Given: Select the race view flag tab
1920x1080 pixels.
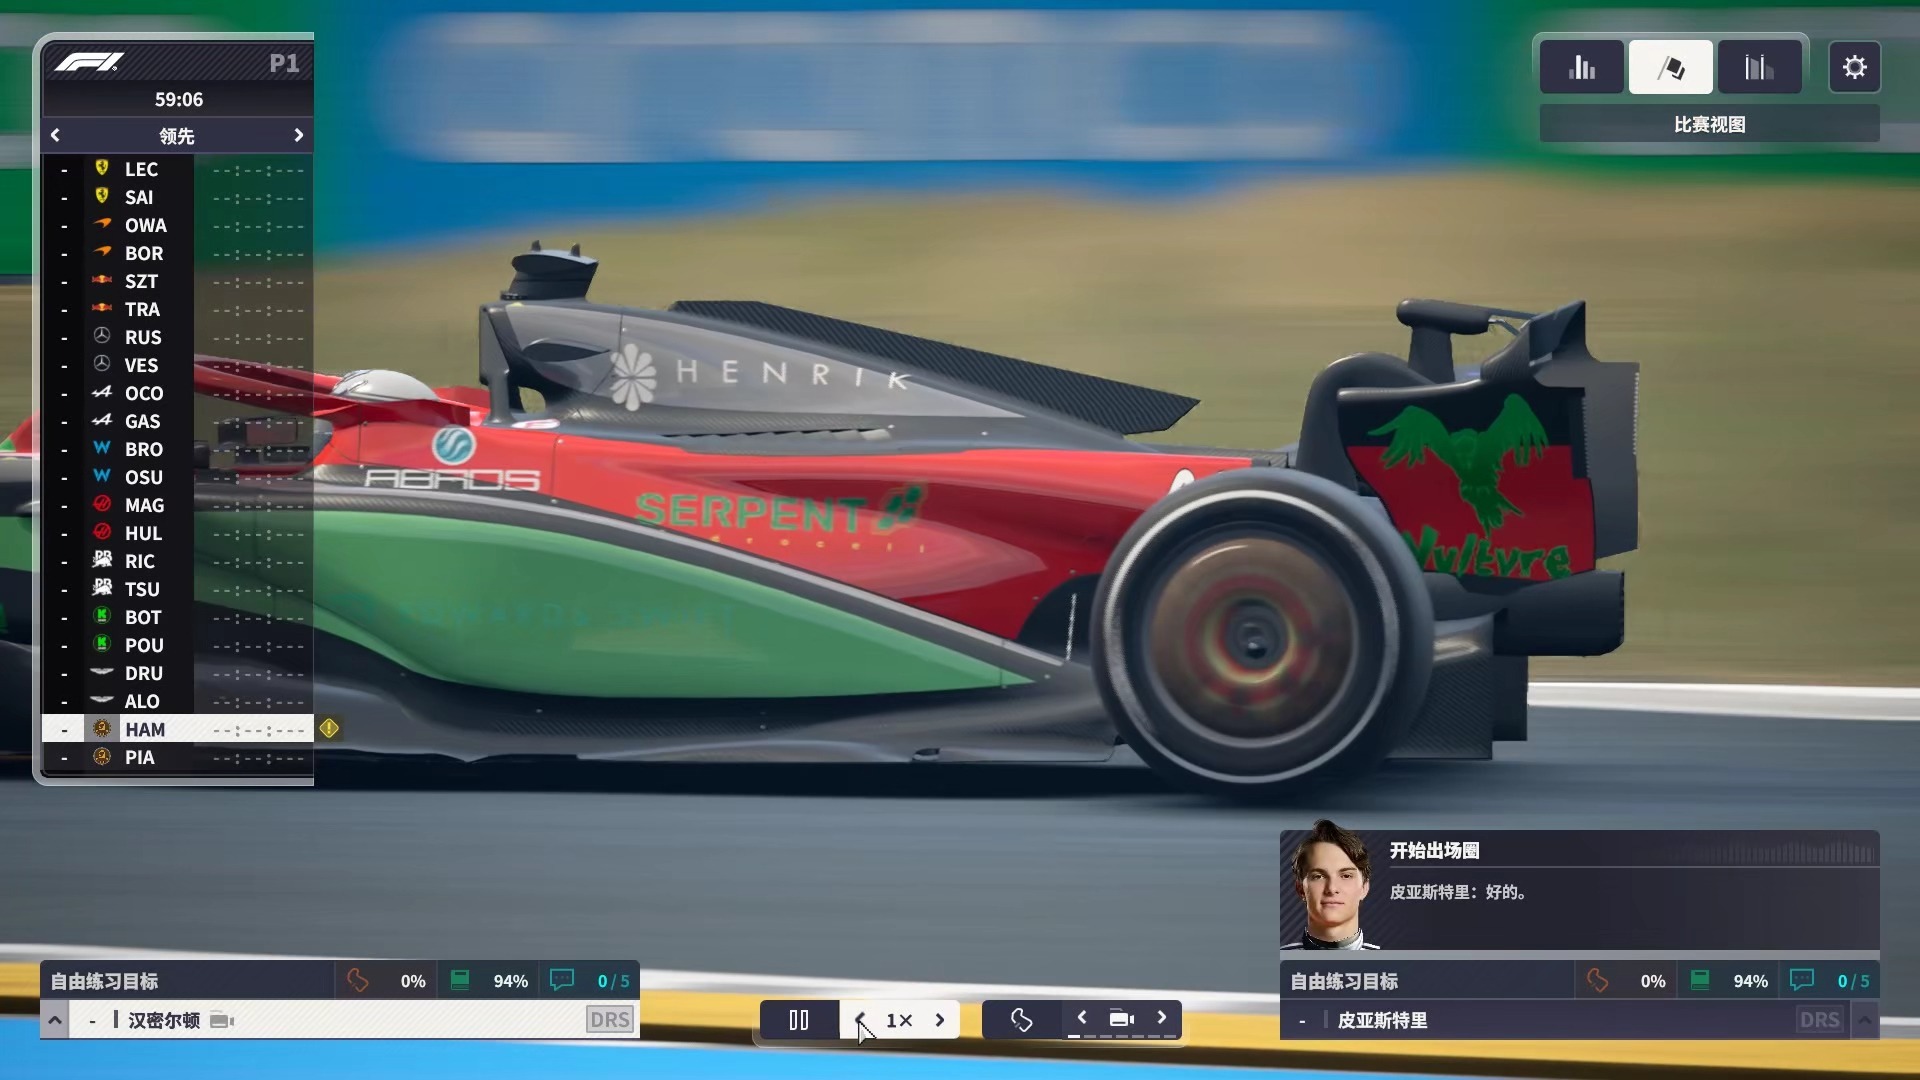Looking at the screenshot, I should coord(1670,67).
